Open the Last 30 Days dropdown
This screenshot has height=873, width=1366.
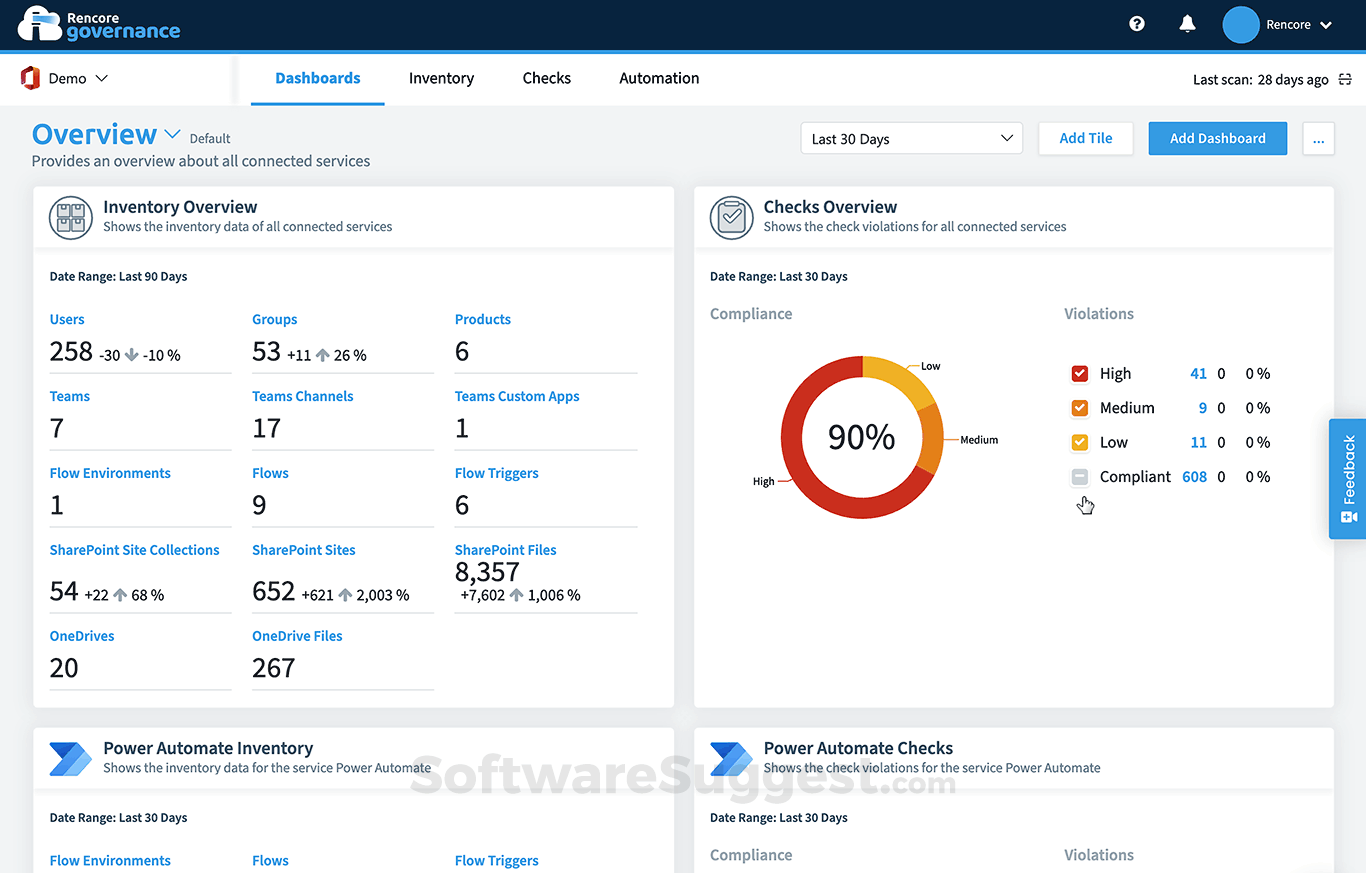911,139
